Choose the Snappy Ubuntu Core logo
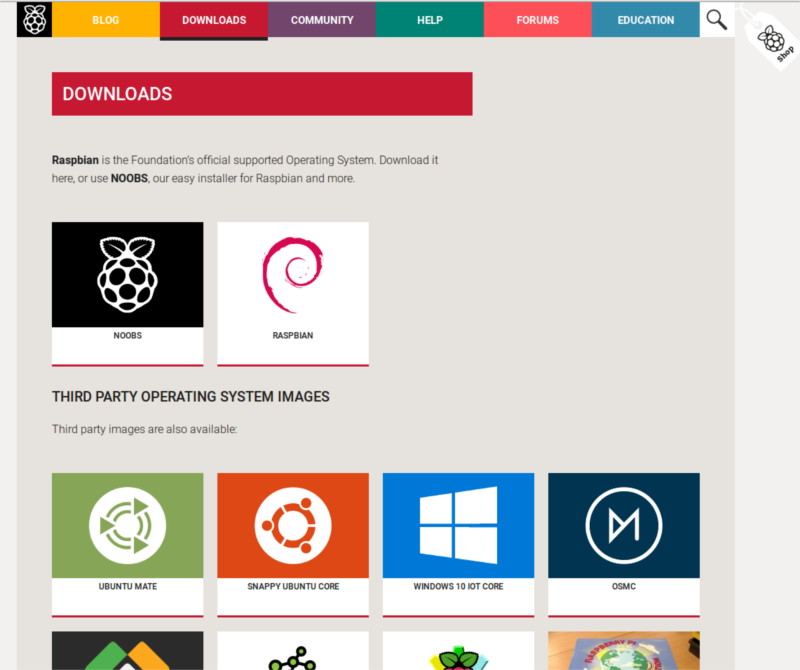Viewport: 800px width, 670px height. tap(293, 525)
